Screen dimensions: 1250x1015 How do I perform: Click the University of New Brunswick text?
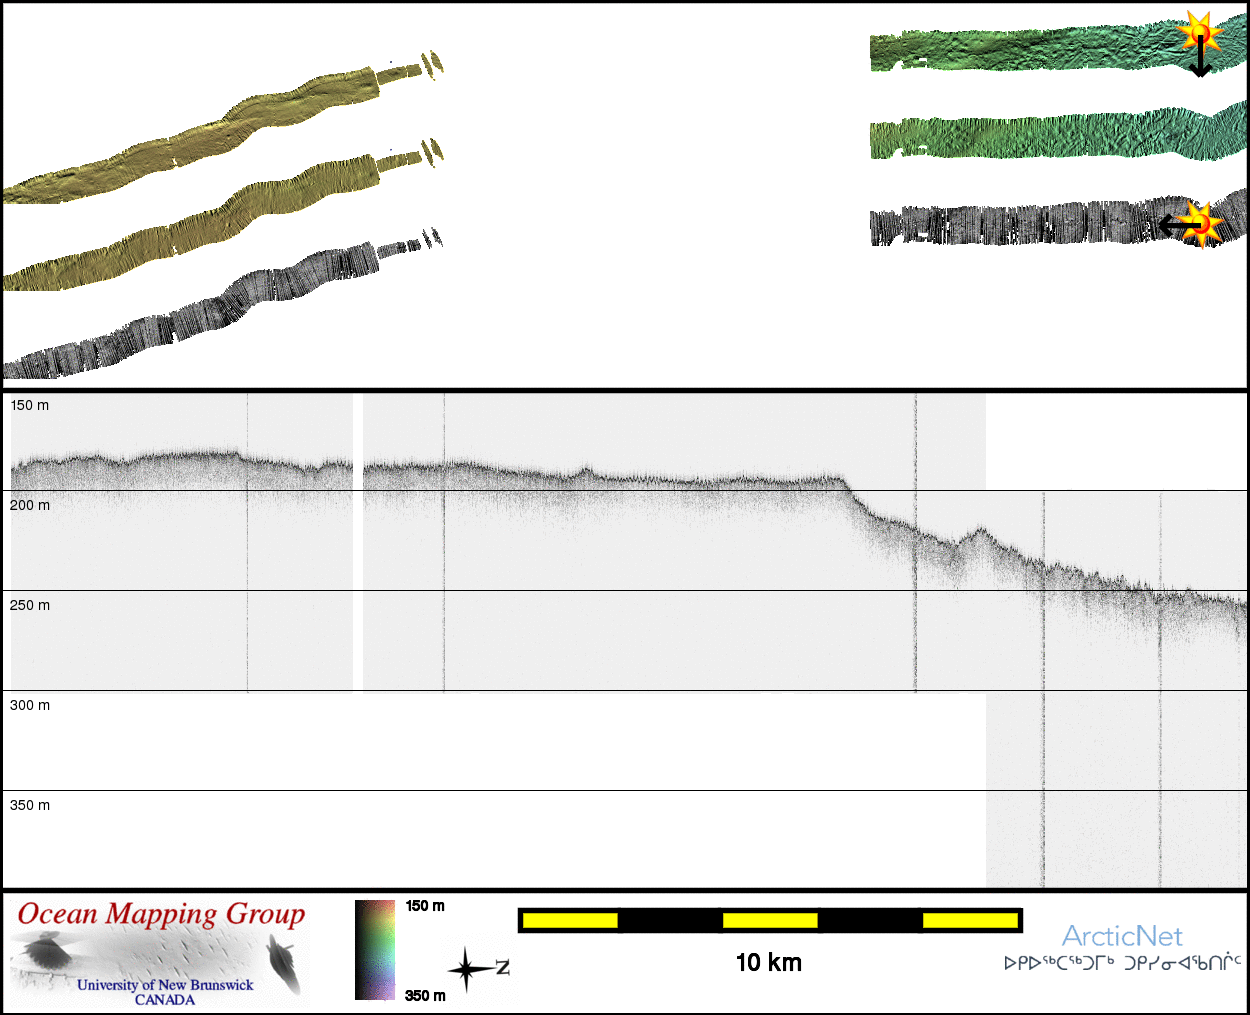(x=165, y=985)
